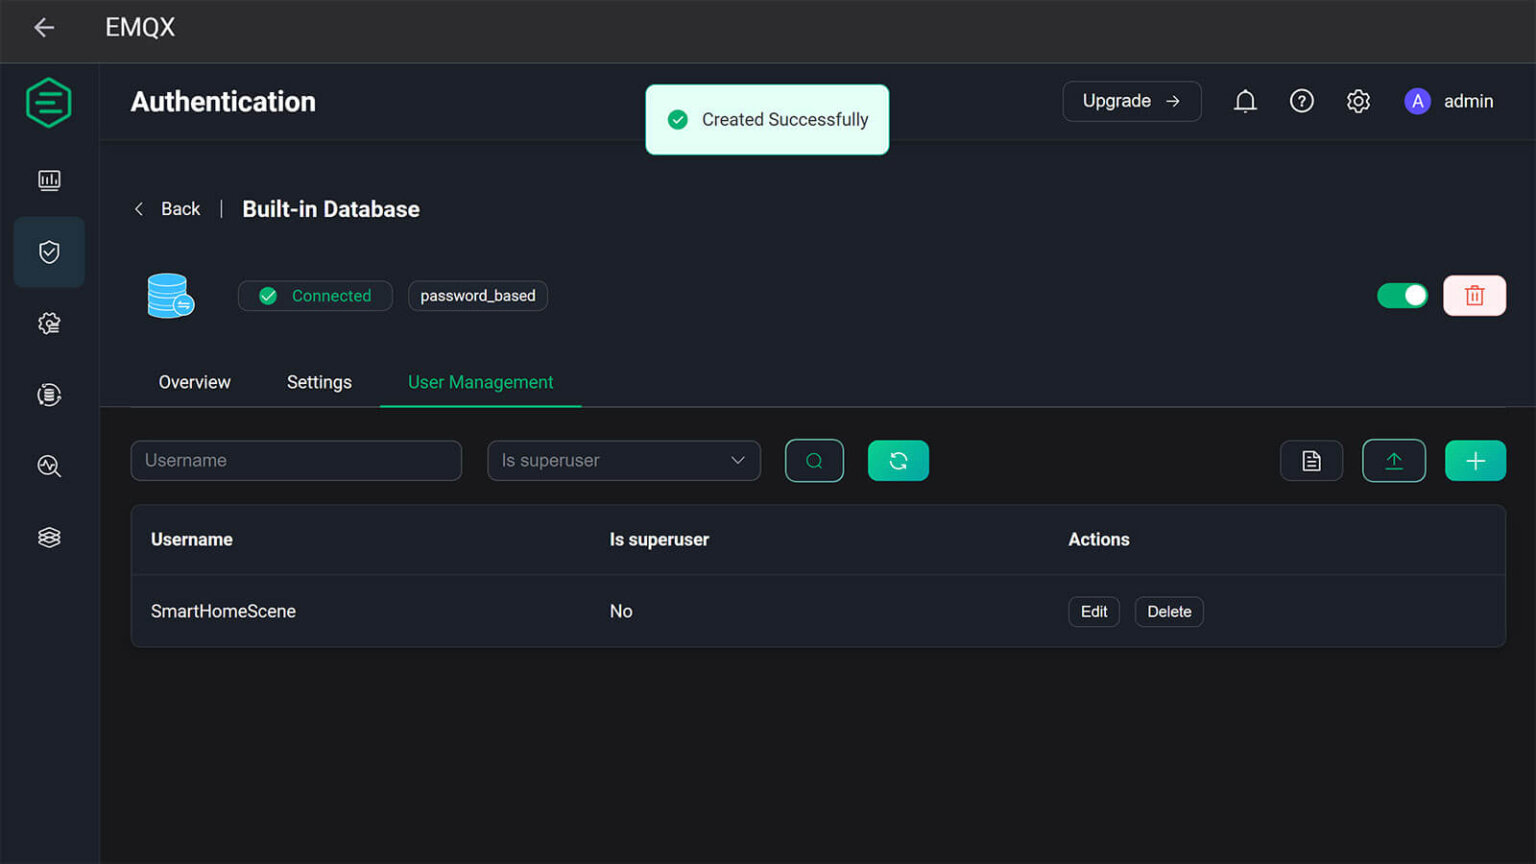Refresh the user list

click(x=898, y=460)
